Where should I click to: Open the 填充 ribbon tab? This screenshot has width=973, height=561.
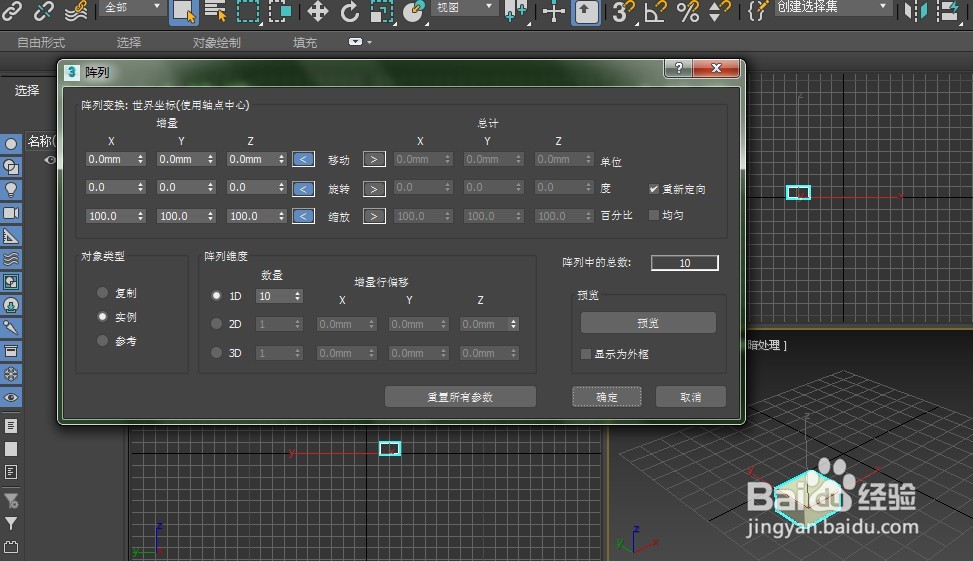(x=305, y=42)
